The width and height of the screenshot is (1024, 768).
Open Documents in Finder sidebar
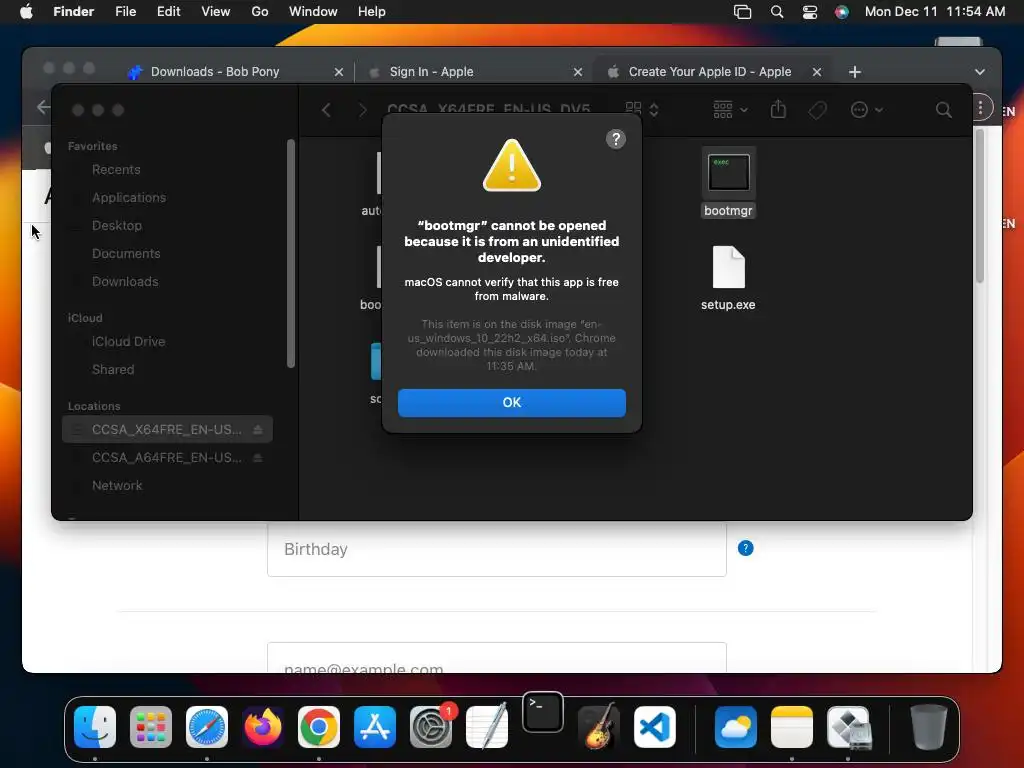(126, 254)
